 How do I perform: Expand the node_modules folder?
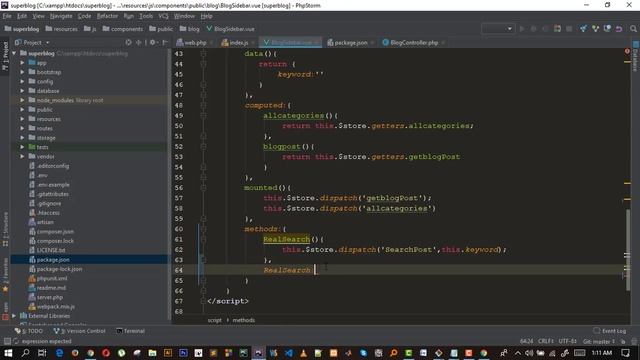(x=22, y=100)
